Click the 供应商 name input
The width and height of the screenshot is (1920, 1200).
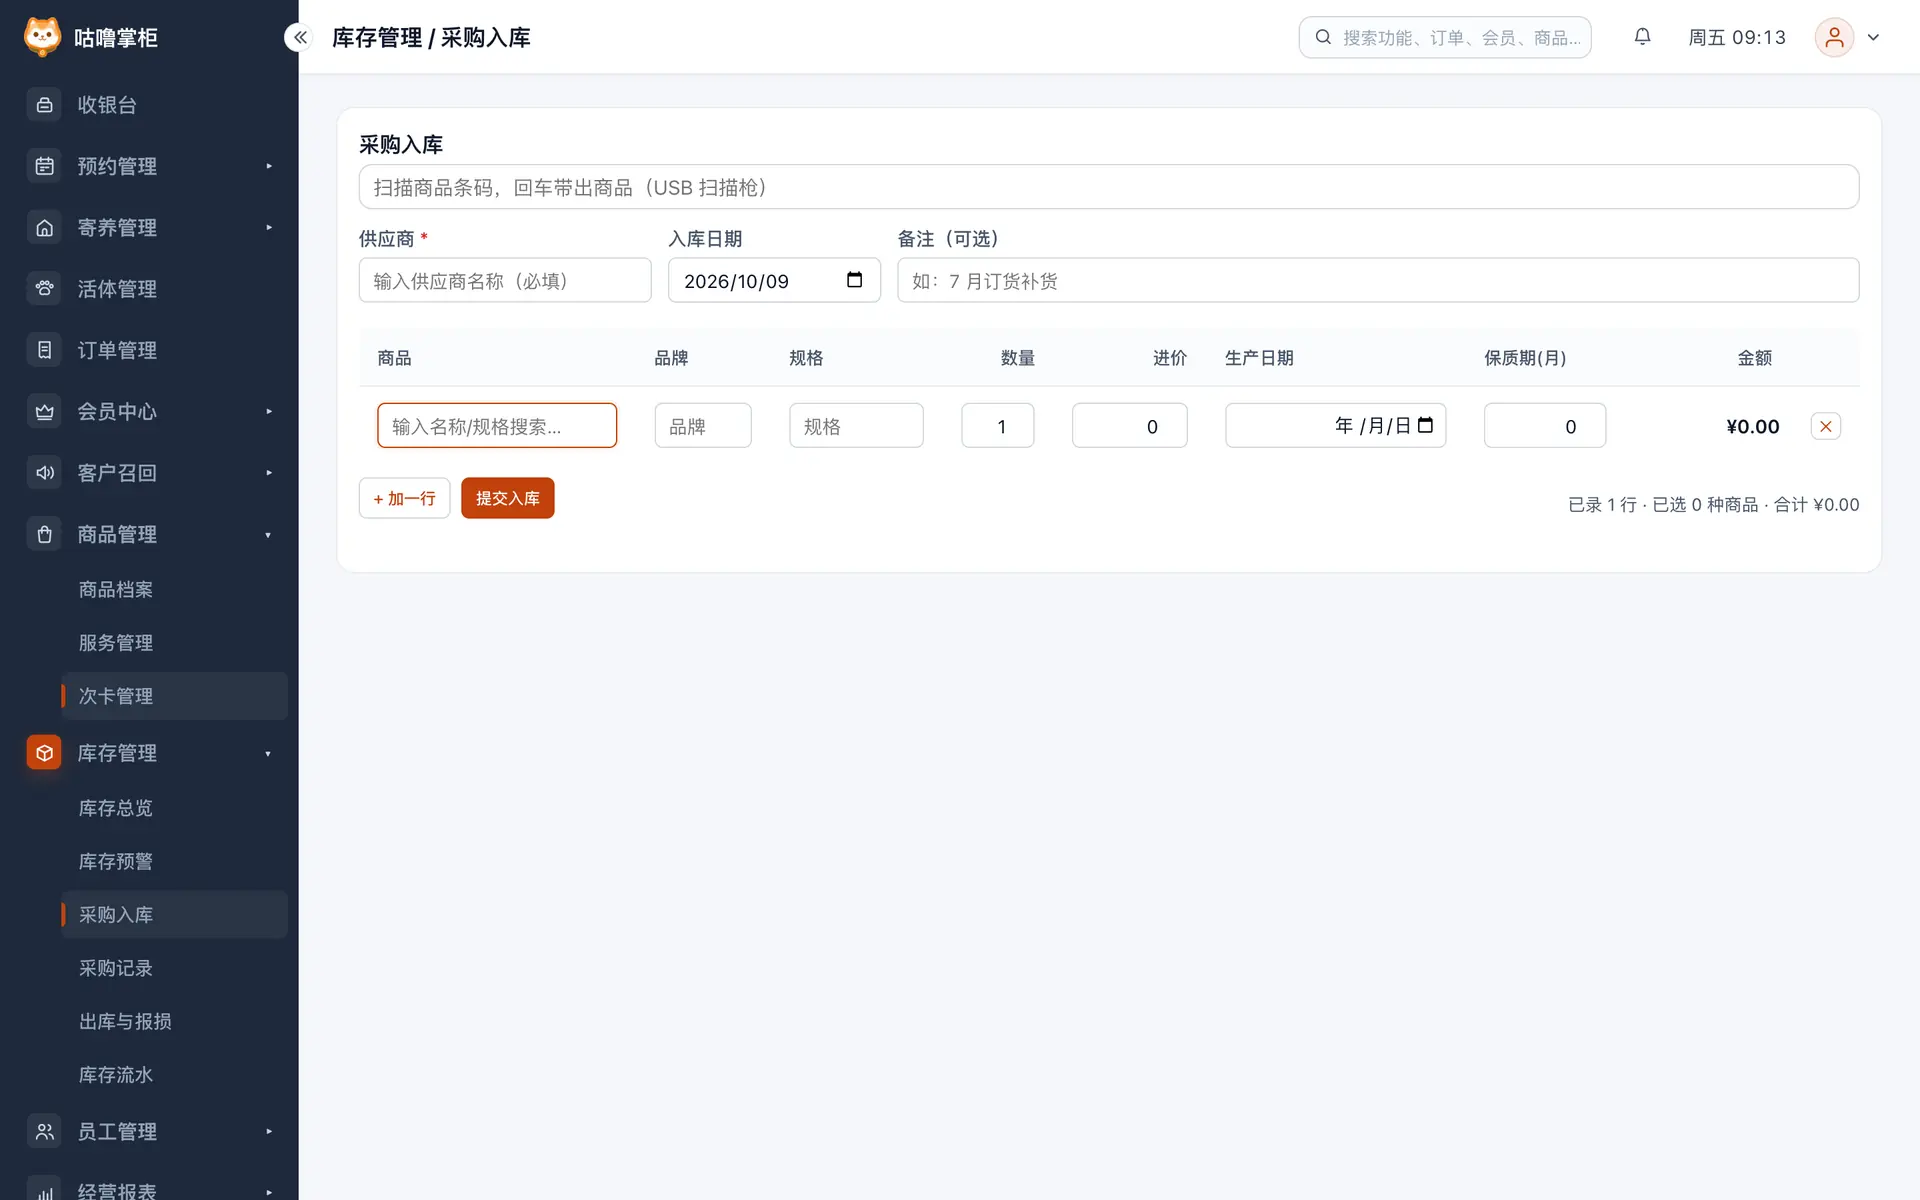pos(505,280)
